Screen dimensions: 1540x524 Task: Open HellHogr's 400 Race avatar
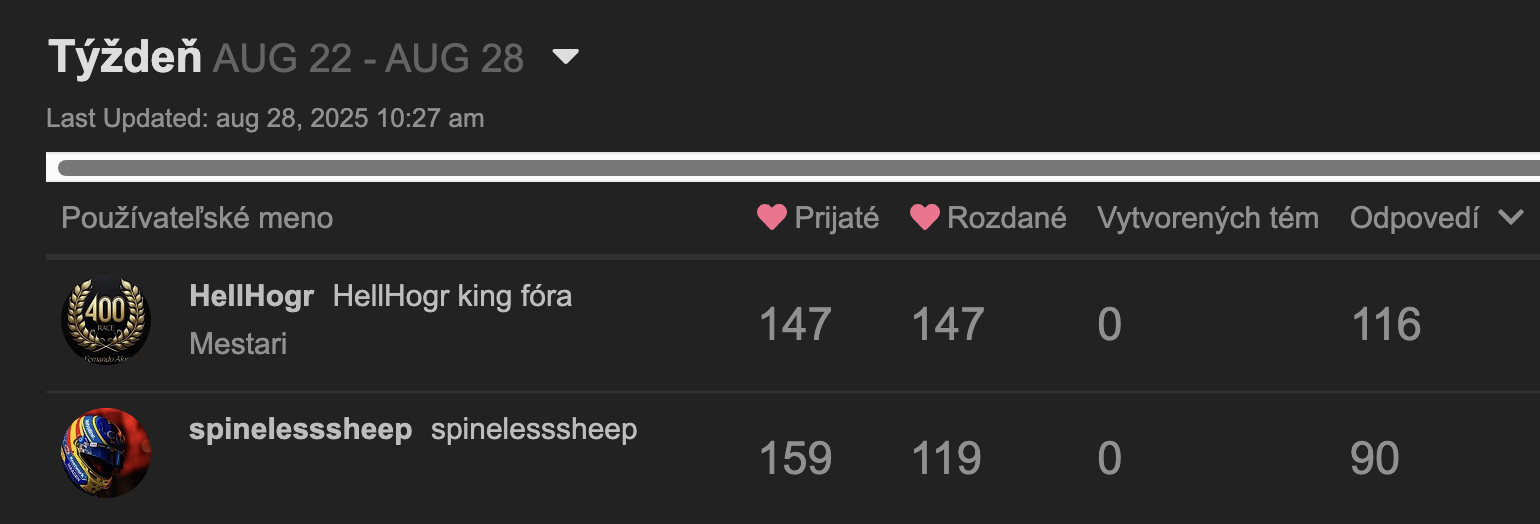pyautogui.click(x=106, y=320)
